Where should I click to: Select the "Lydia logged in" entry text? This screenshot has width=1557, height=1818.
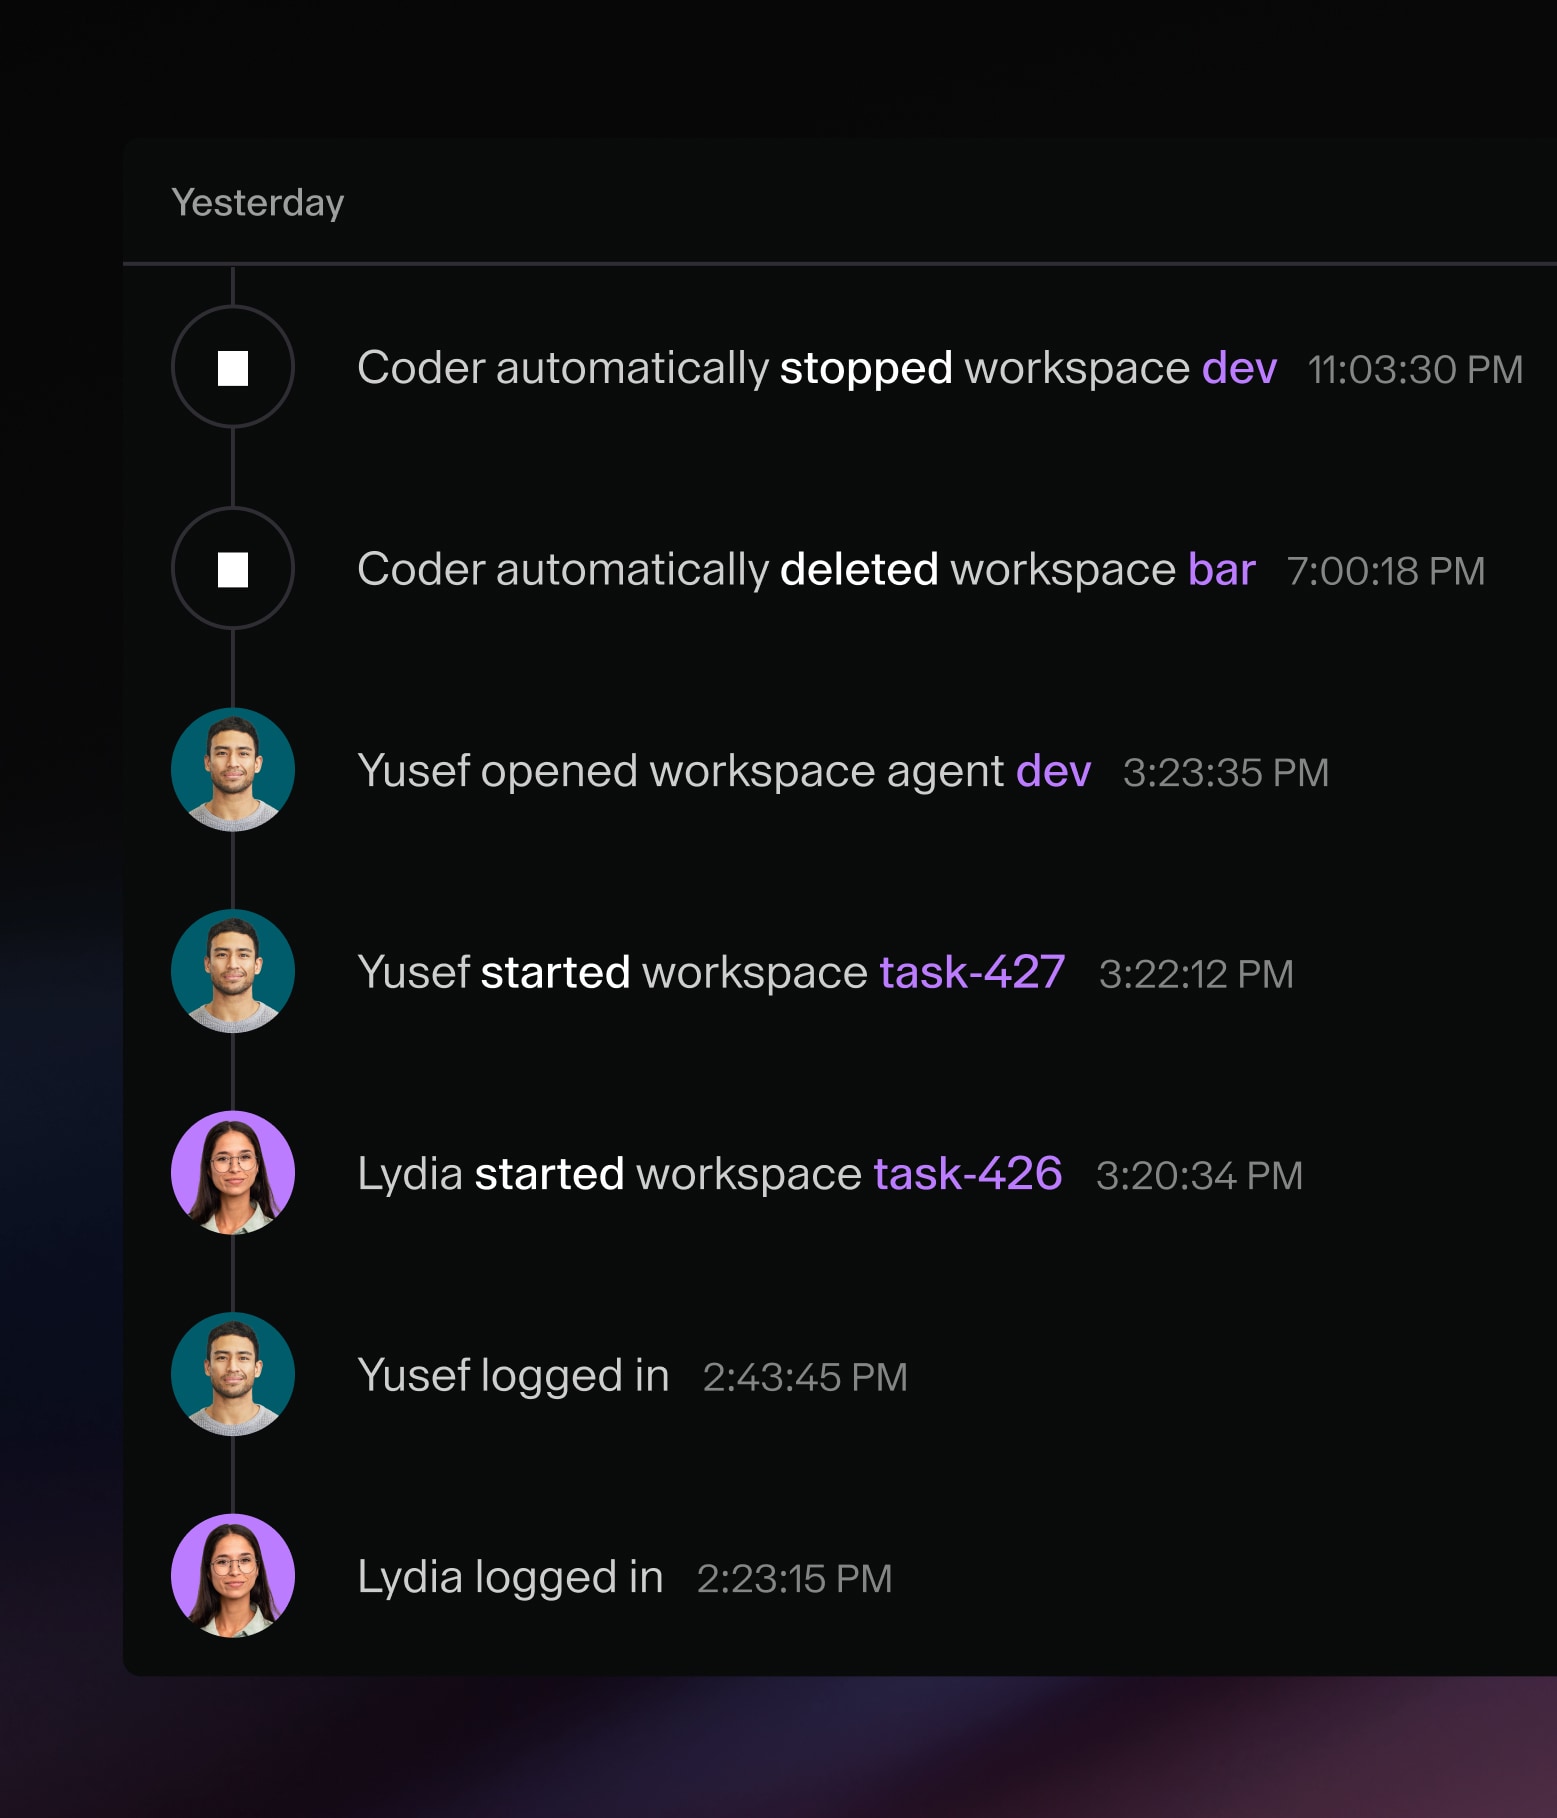click(x=510, y=1577)
